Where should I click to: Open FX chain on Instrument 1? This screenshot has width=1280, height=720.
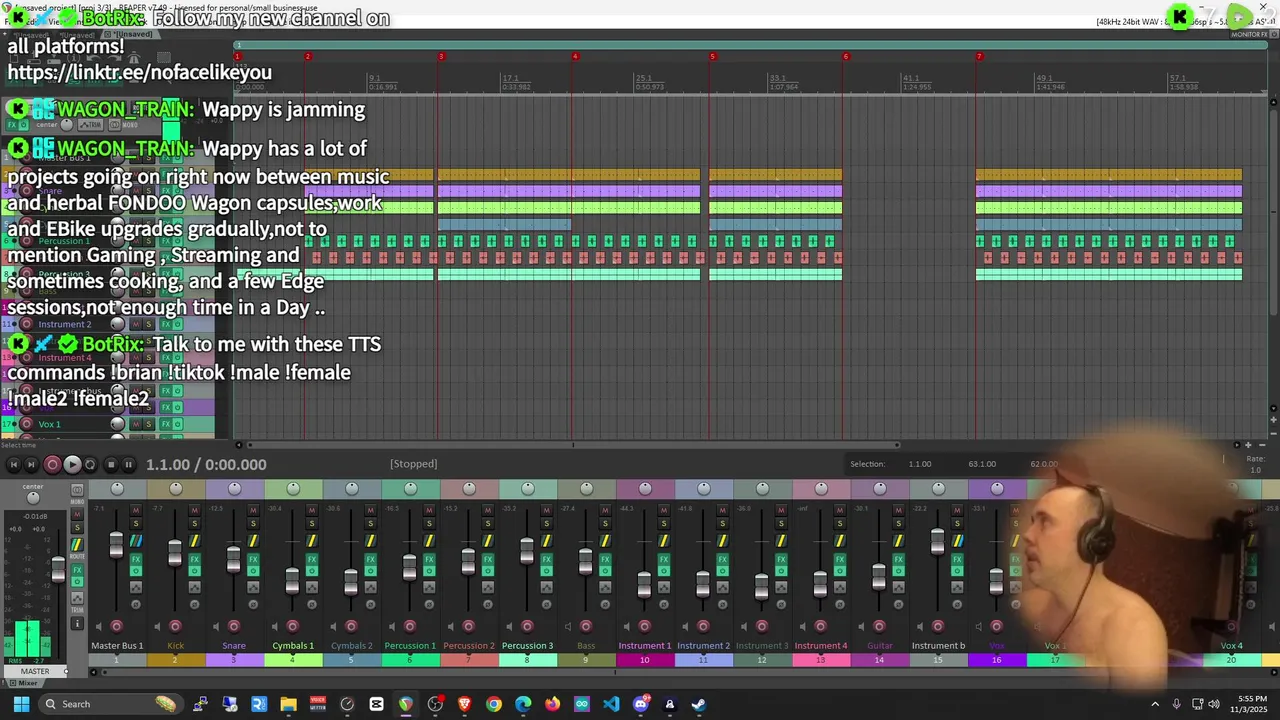coord(664,560)
